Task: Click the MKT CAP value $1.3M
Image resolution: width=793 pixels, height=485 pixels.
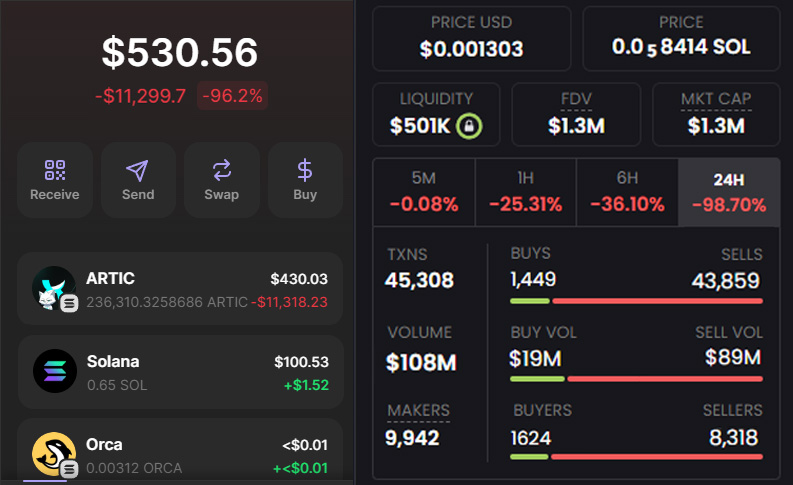Action: point(716,125)
